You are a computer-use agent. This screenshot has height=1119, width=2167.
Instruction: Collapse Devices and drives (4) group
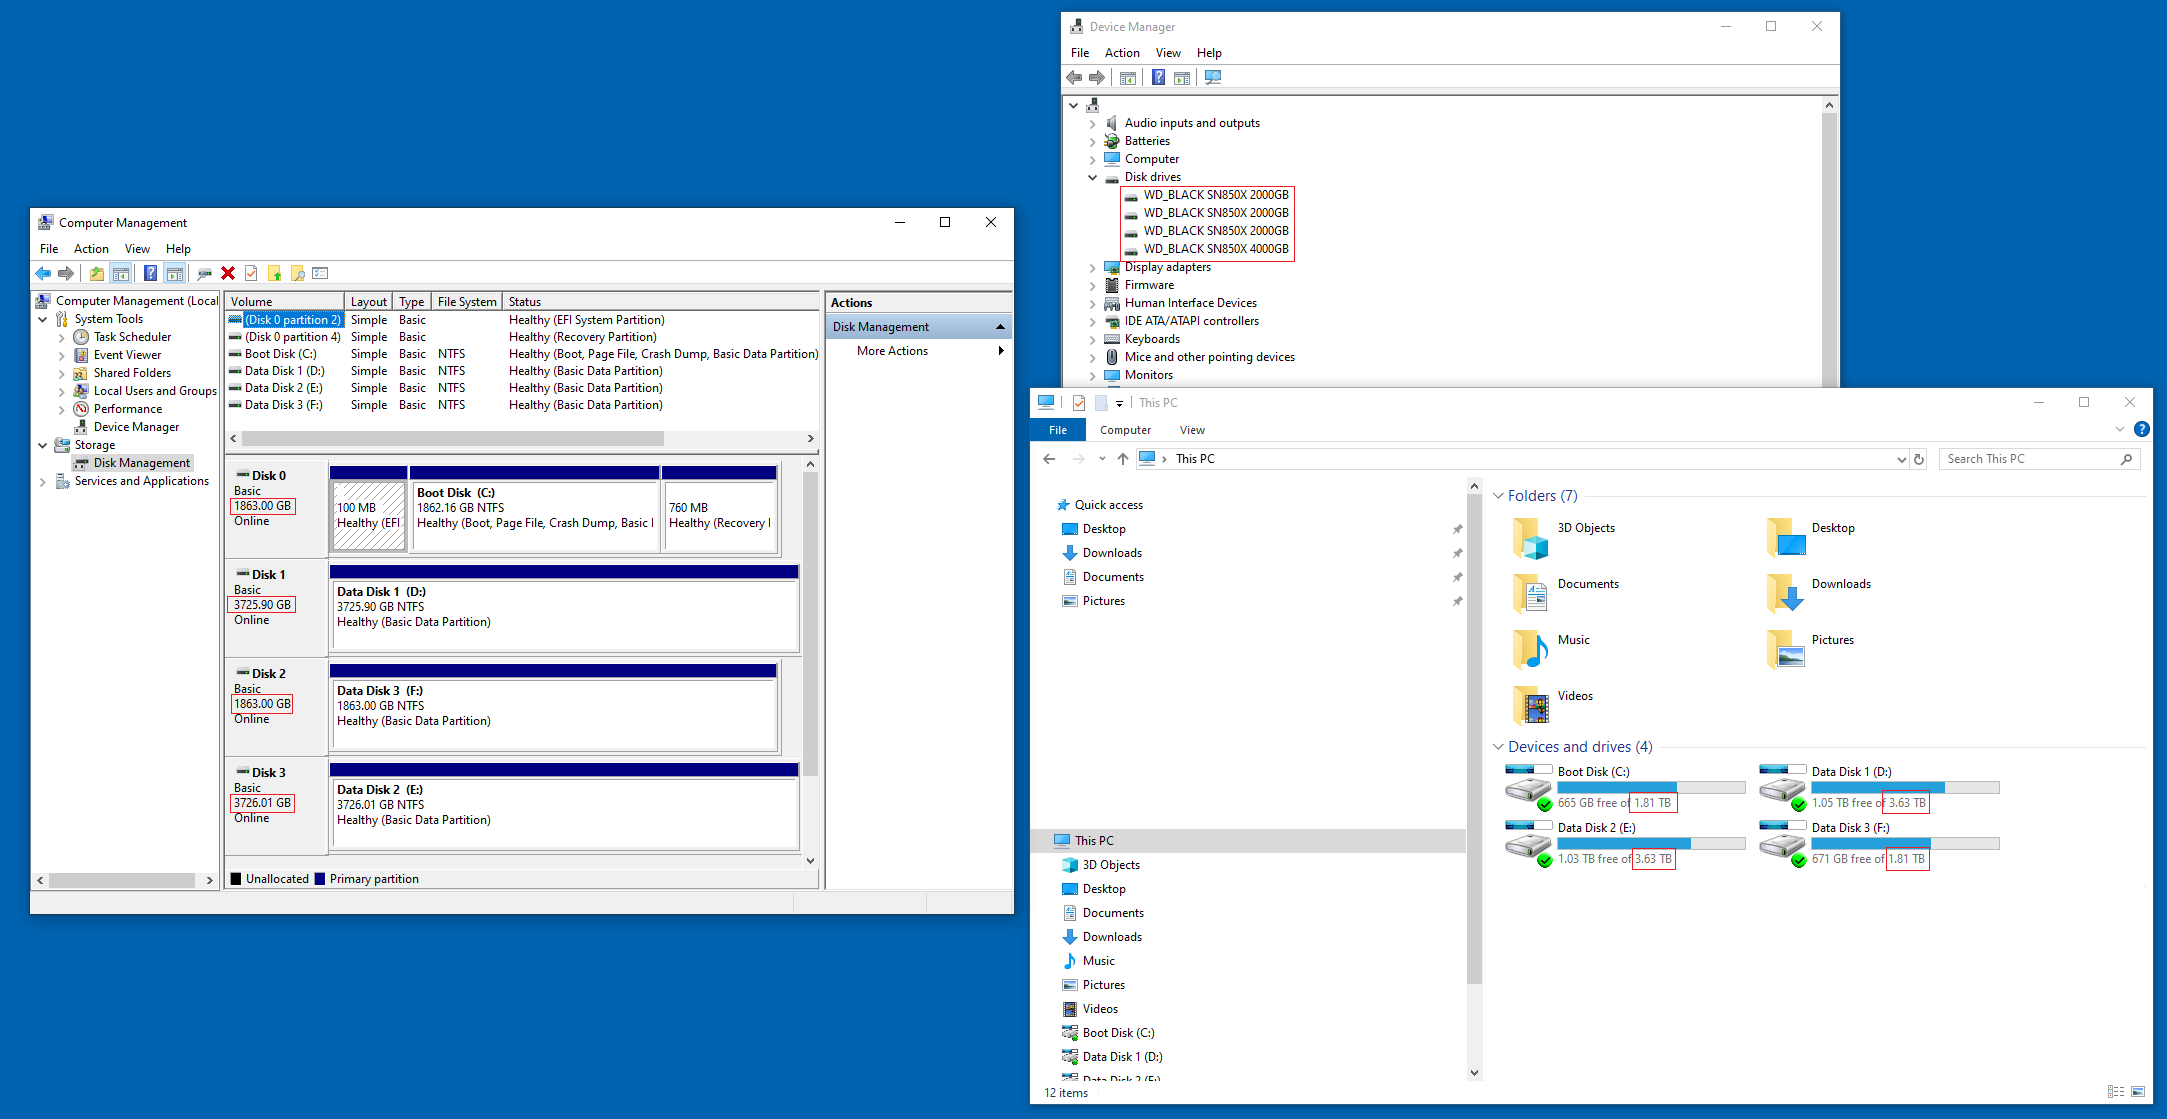[x=1498, y=747]
